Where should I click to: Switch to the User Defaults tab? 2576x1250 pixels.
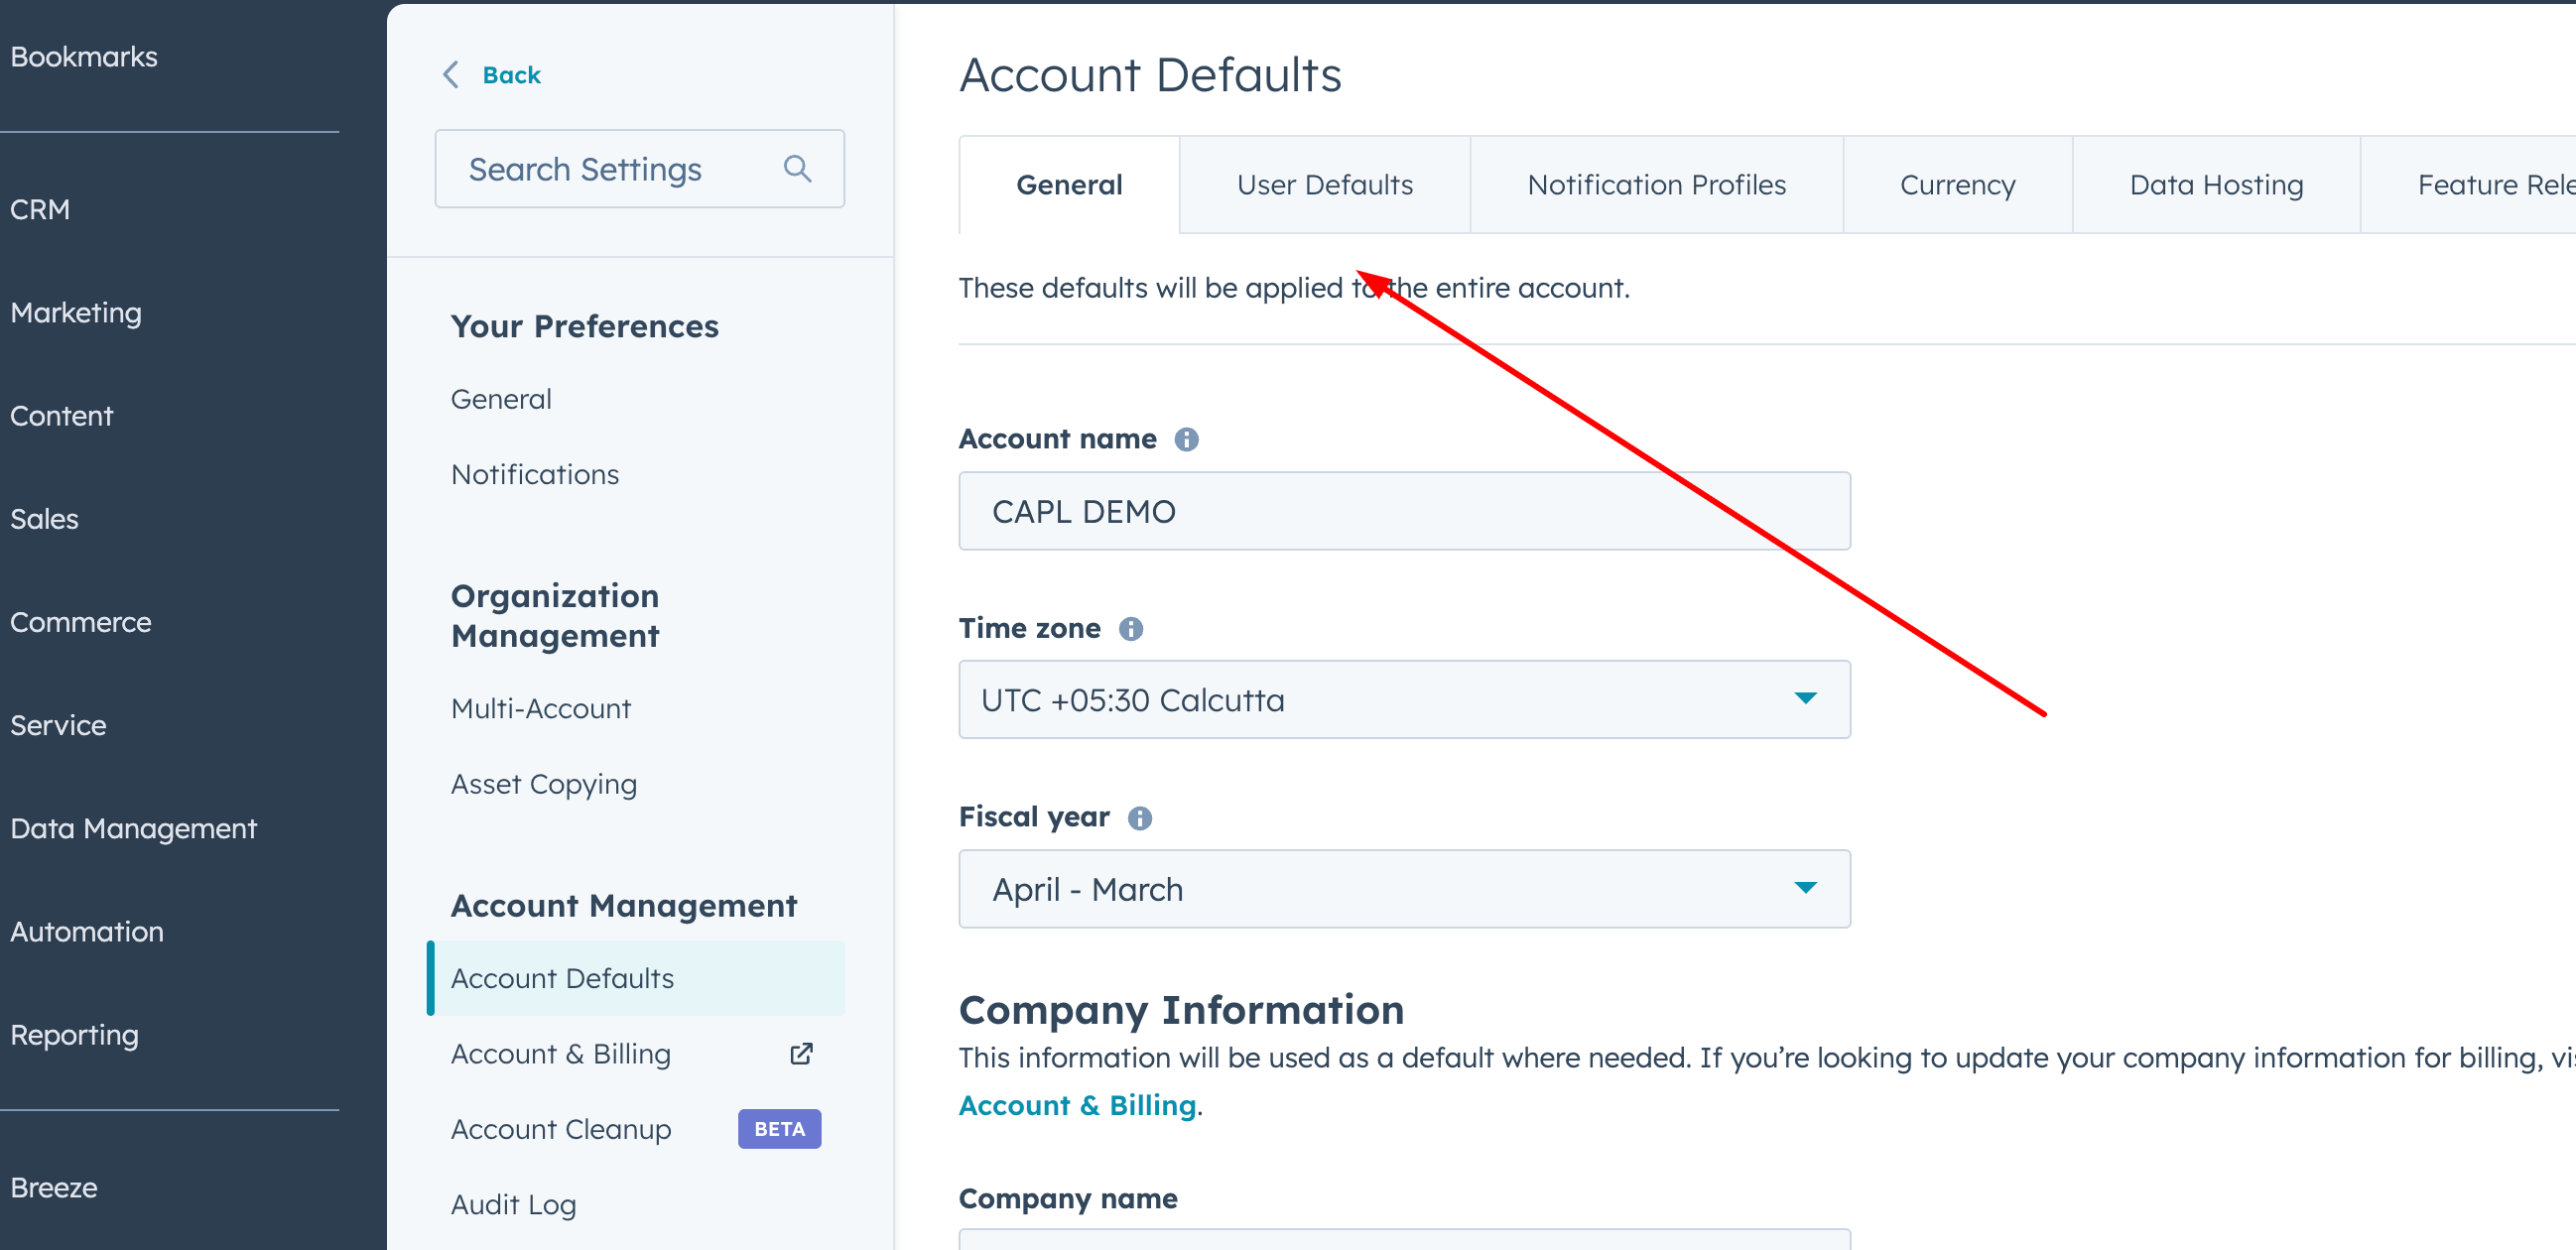1324,185
